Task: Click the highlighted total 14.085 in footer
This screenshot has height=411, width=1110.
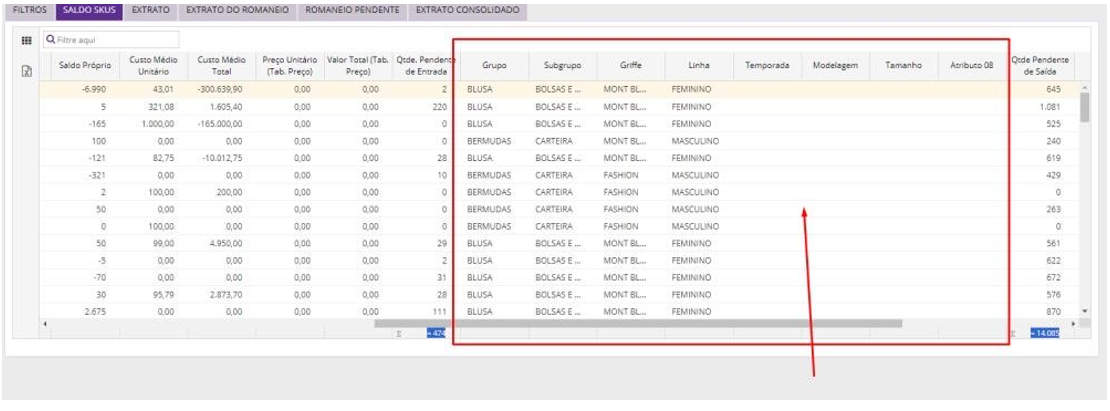Action: 1045,332
